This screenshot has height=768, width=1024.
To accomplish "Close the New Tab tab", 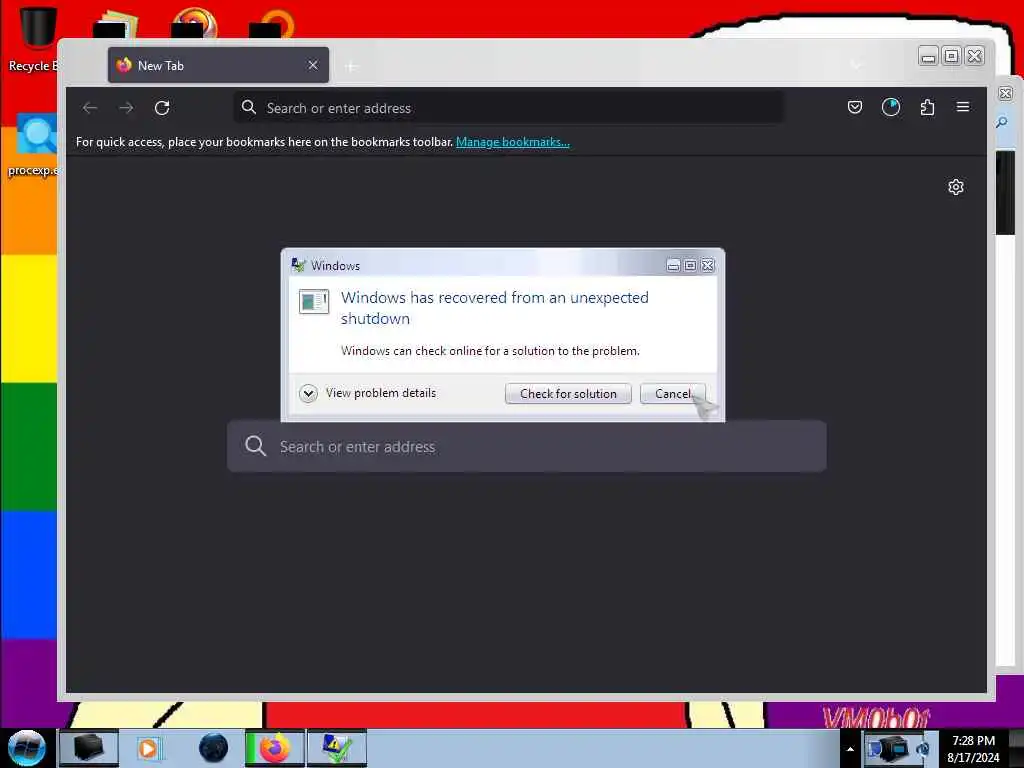I will pos(313,65).
